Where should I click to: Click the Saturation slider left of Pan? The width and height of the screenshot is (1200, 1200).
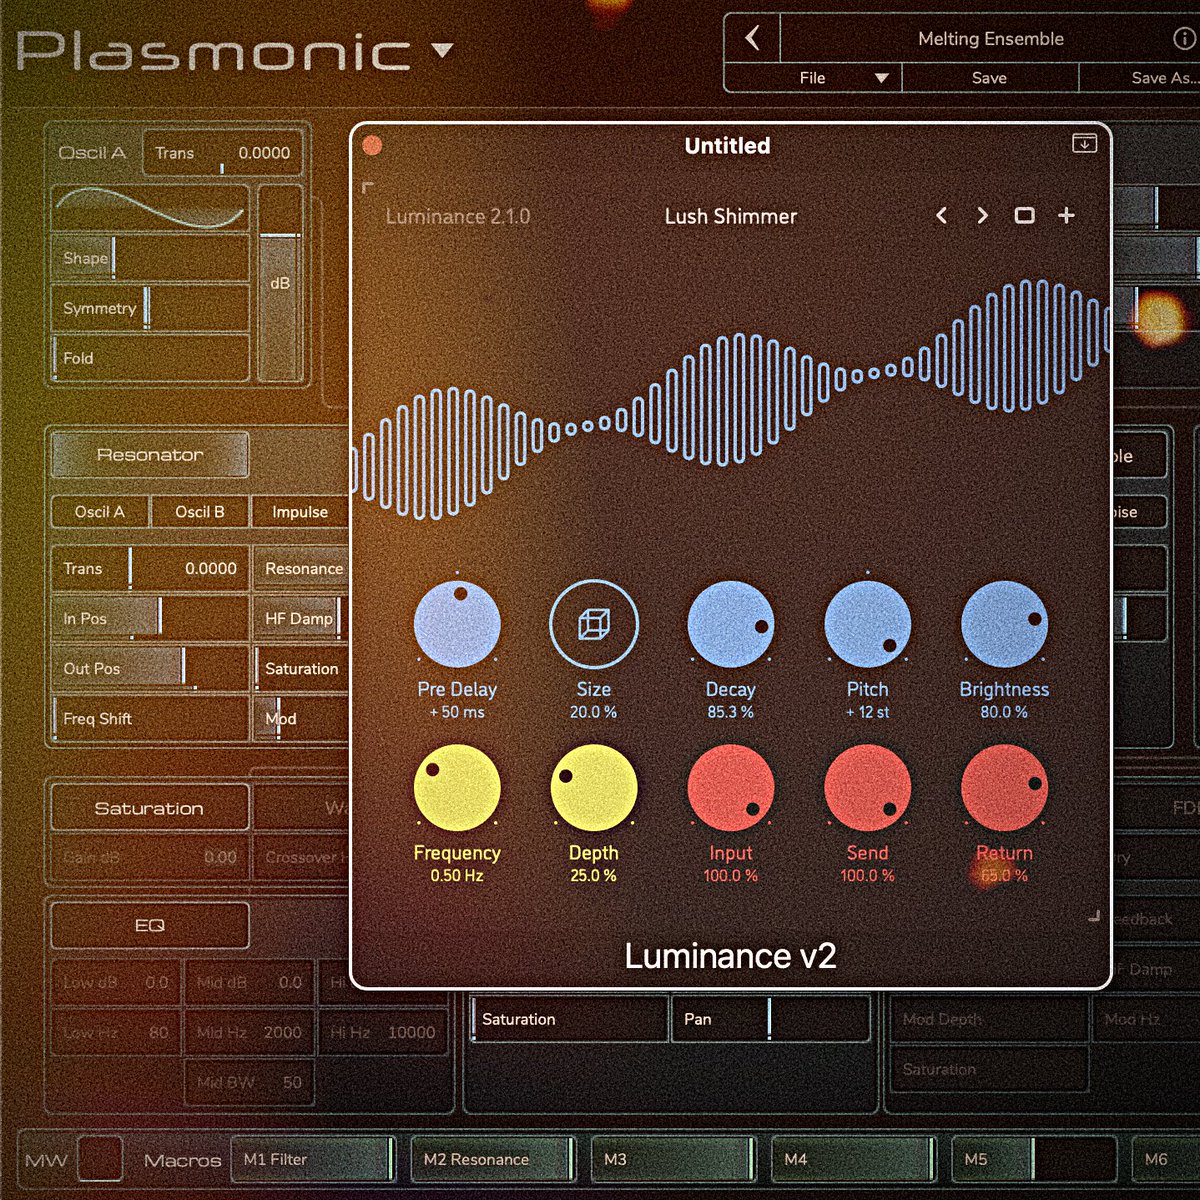[x=569, y=1019]
